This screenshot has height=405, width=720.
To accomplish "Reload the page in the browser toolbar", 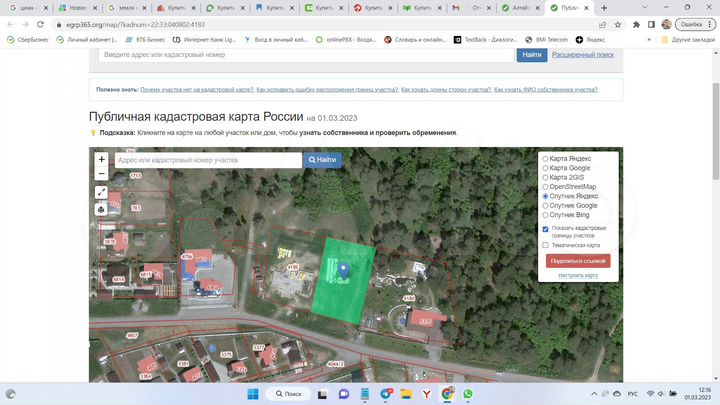I will click(x=43, y=24).
